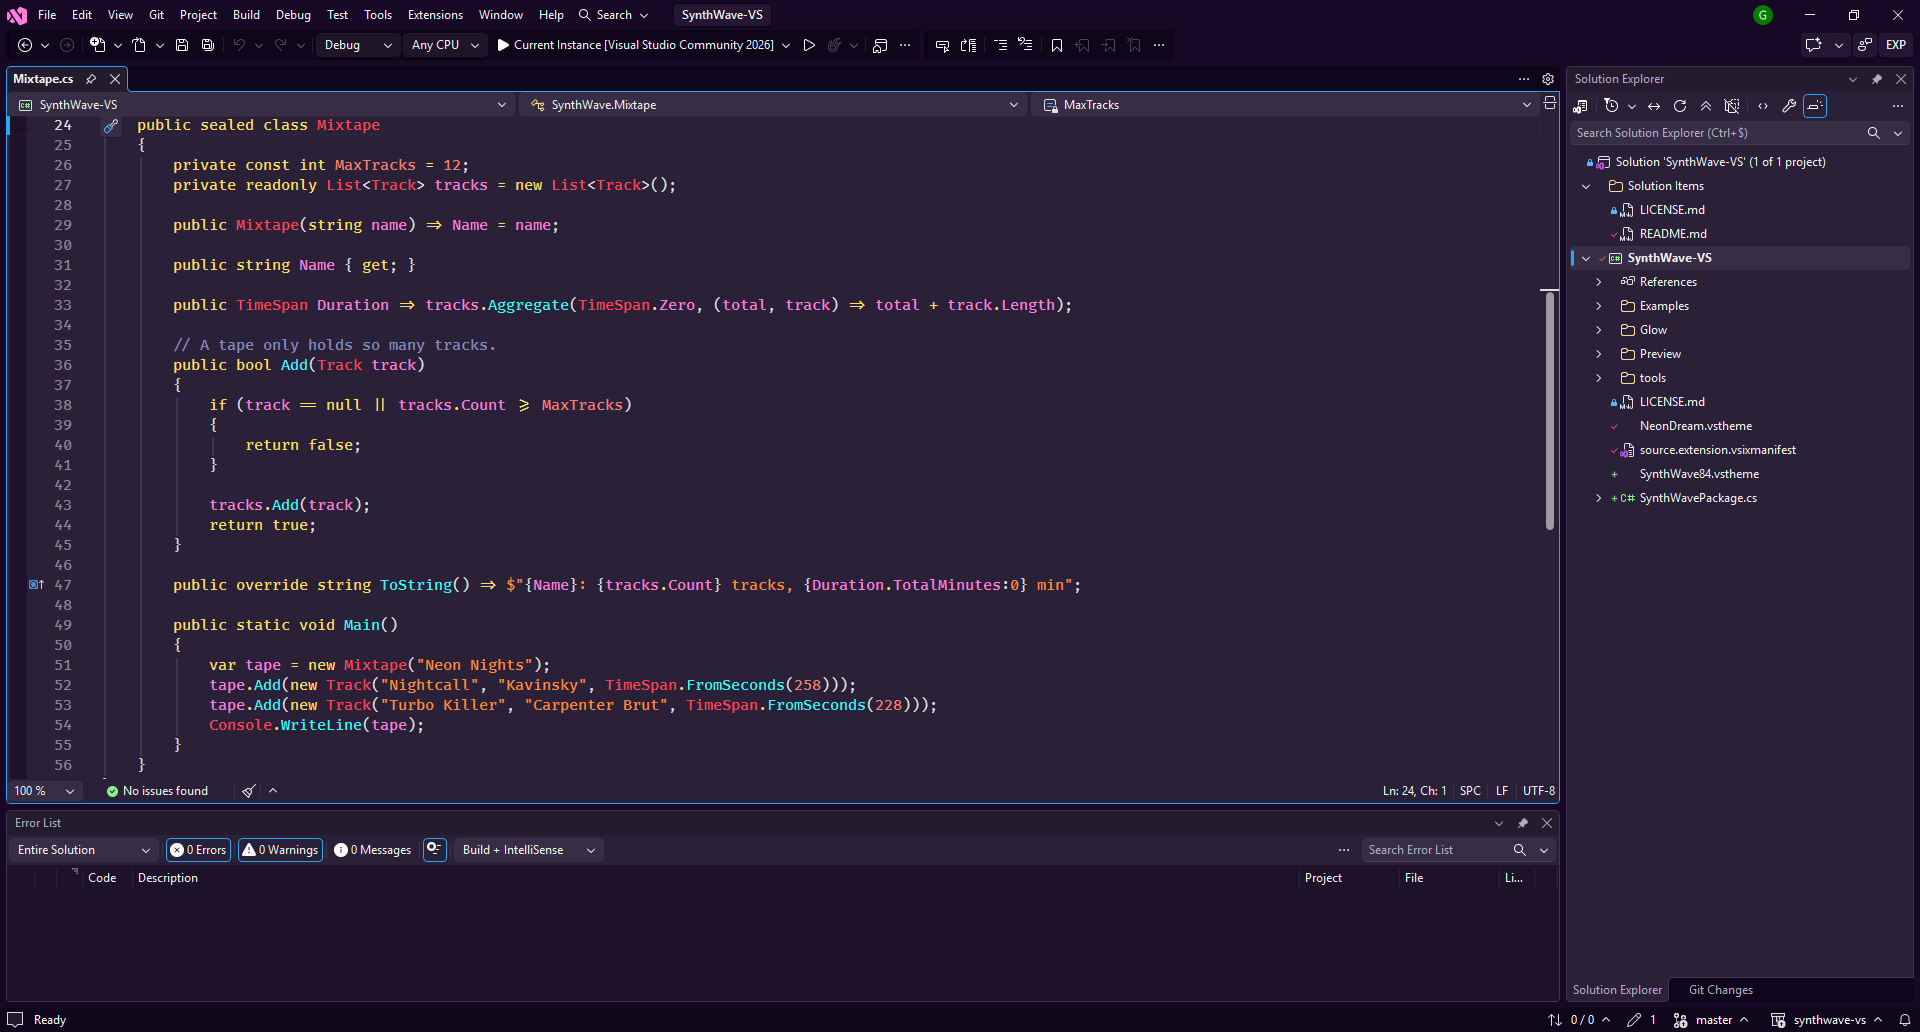Screen dimensions: 1920x1032
Task: Click the editor vertical scrollbar thumb
Action: coord(1550,410)
